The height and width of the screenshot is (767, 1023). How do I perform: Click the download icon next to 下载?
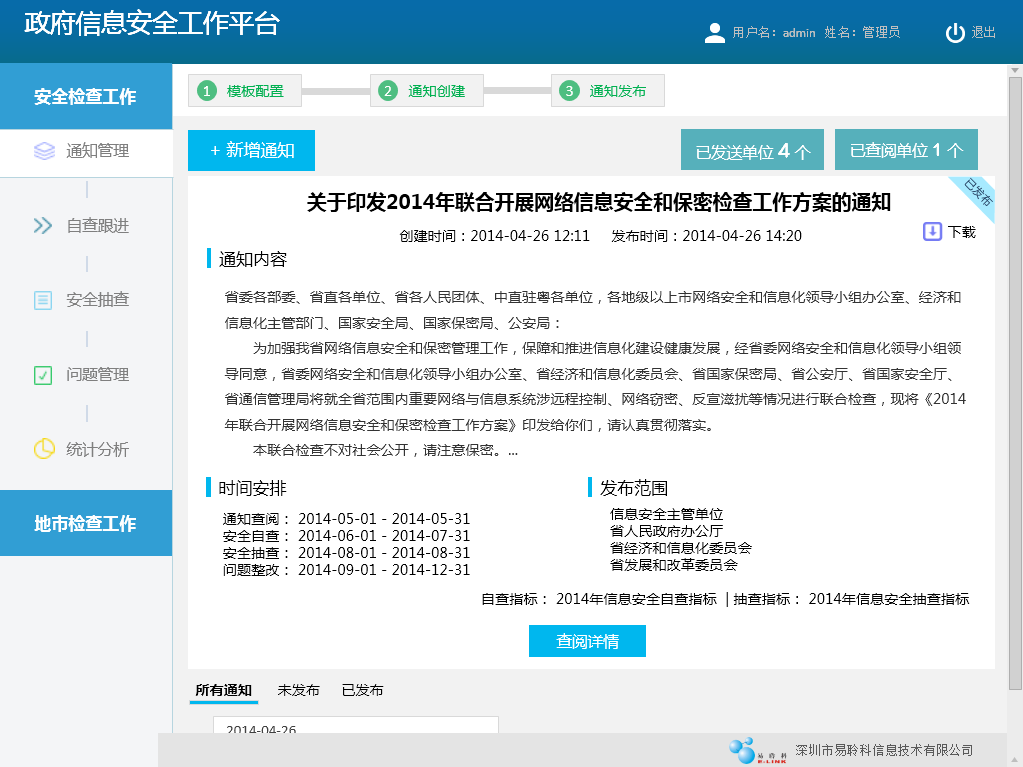tap(932, 231)
